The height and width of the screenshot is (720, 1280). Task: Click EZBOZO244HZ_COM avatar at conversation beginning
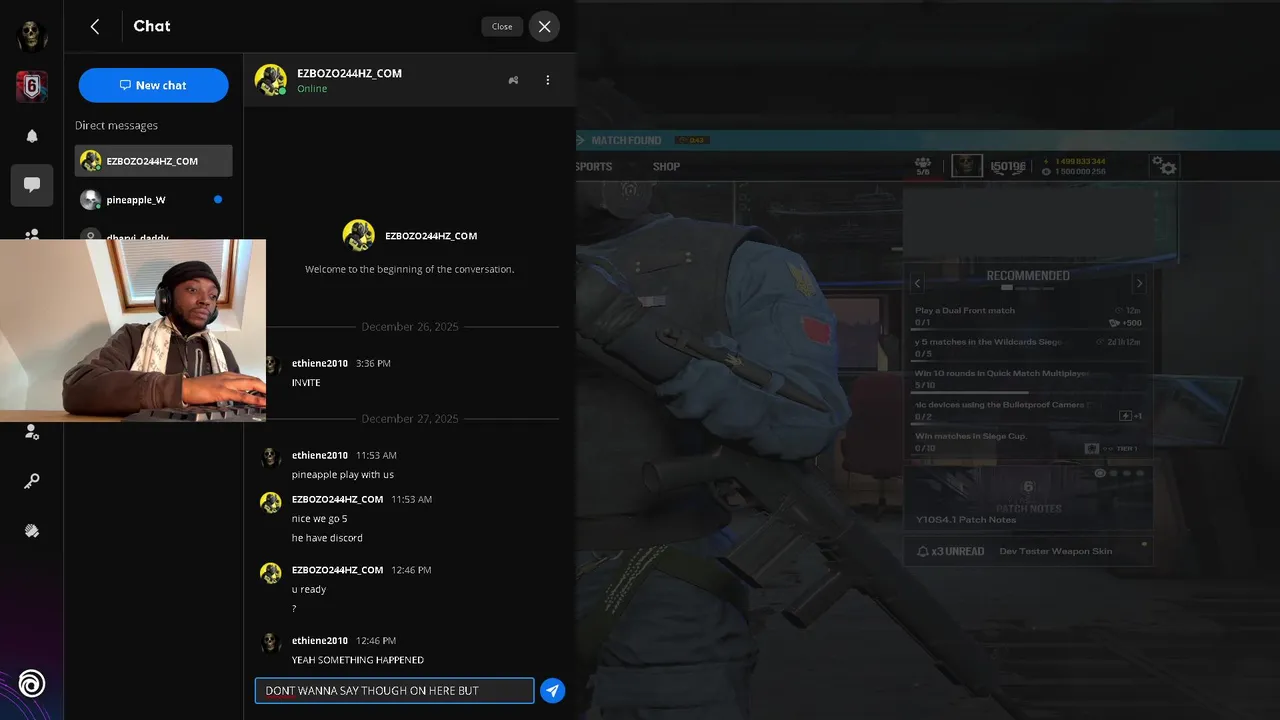click(x=359, y=236)
